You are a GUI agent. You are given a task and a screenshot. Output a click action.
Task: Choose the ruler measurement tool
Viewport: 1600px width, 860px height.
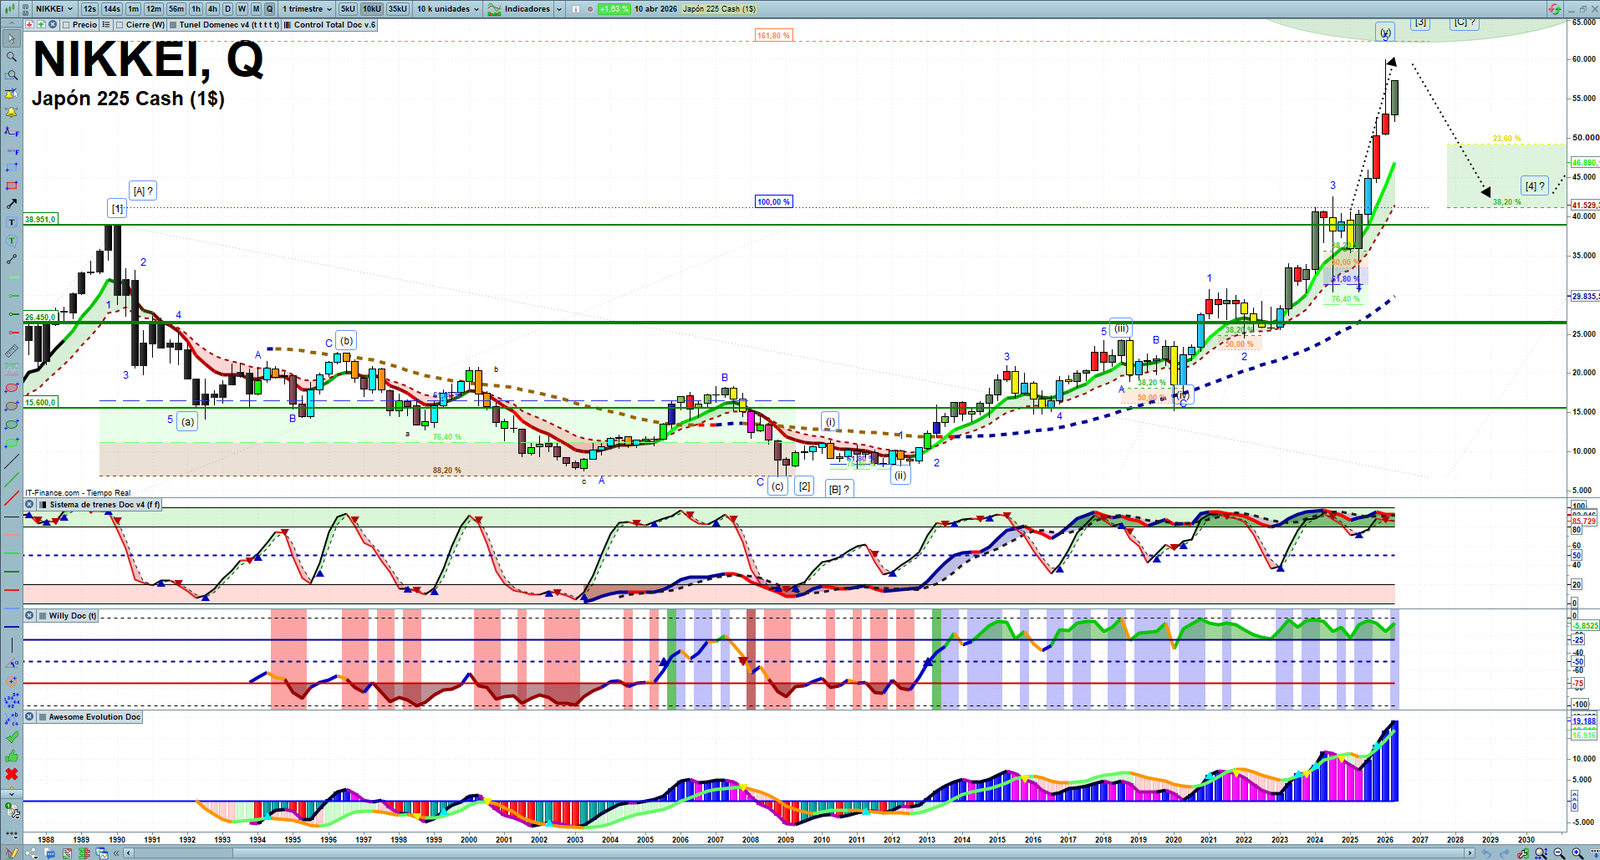tap(12, 351)
